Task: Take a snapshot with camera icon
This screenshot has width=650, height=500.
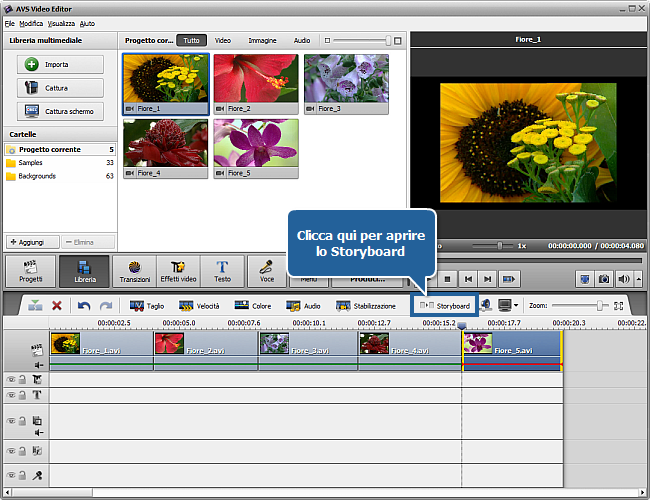Action: click(603, 279)
